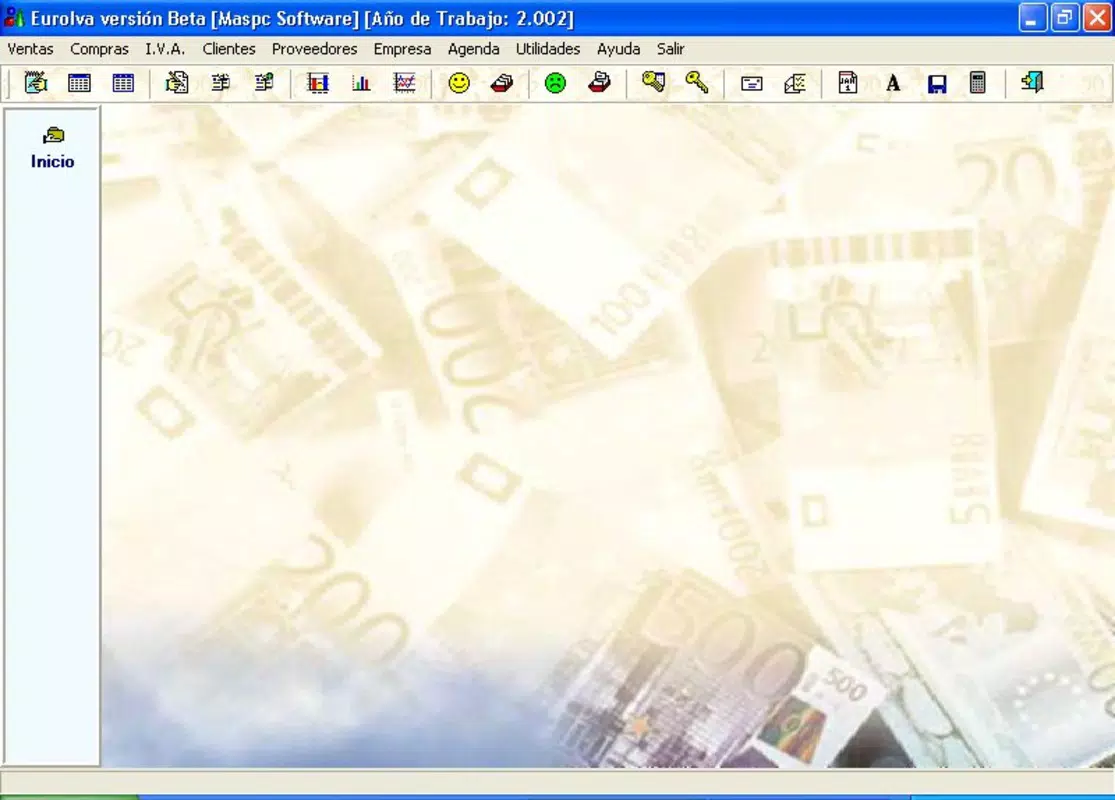The image size is (1115, 800).
Task: Open the Proveedores menu
Action: (x=314, y=49)
